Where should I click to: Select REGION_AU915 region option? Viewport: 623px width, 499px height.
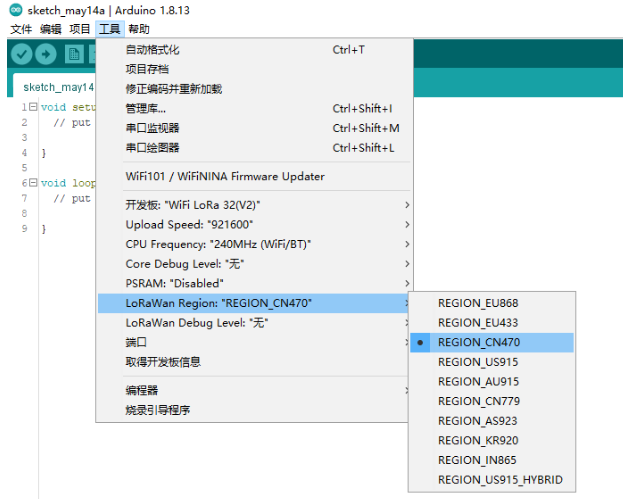[492, 381]
